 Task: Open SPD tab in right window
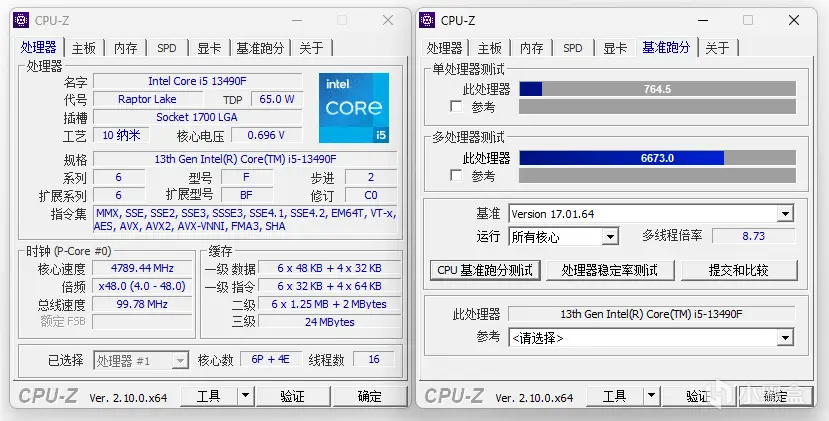[x=573, y=48]
